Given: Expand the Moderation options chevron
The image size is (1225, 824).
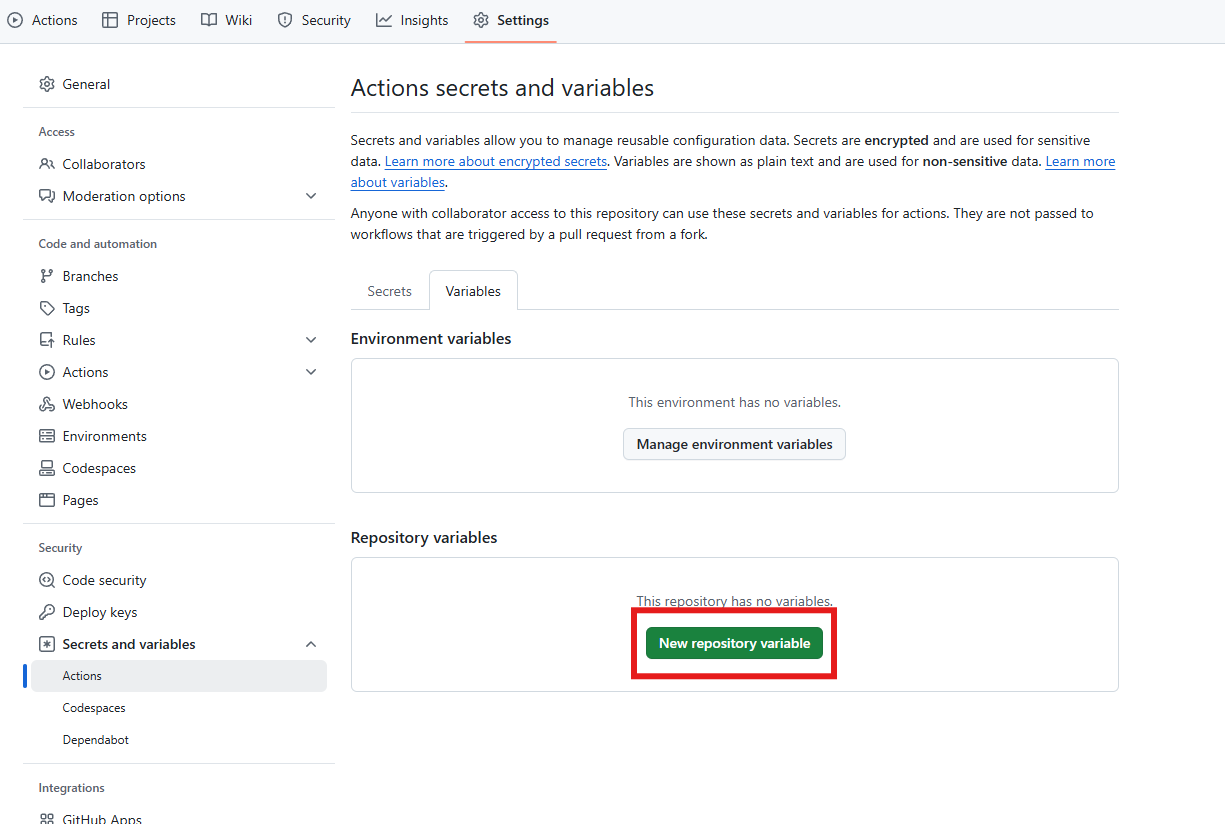Looking at the screenshot, I should [311, 196].
